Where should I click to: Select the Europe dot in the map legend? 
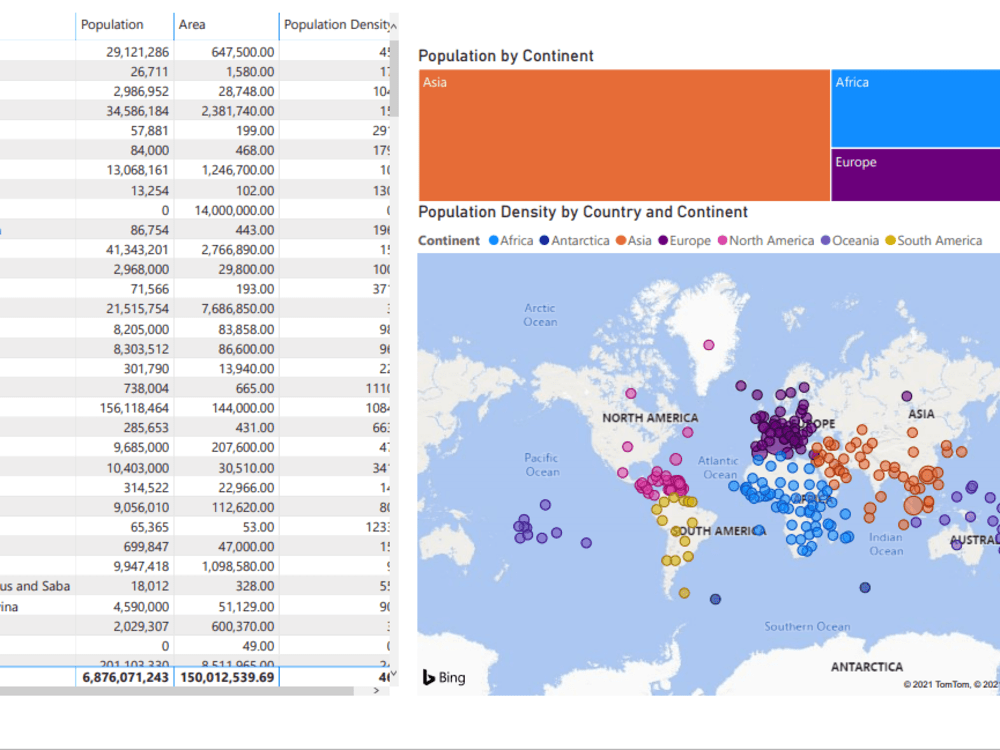(663, 240)
